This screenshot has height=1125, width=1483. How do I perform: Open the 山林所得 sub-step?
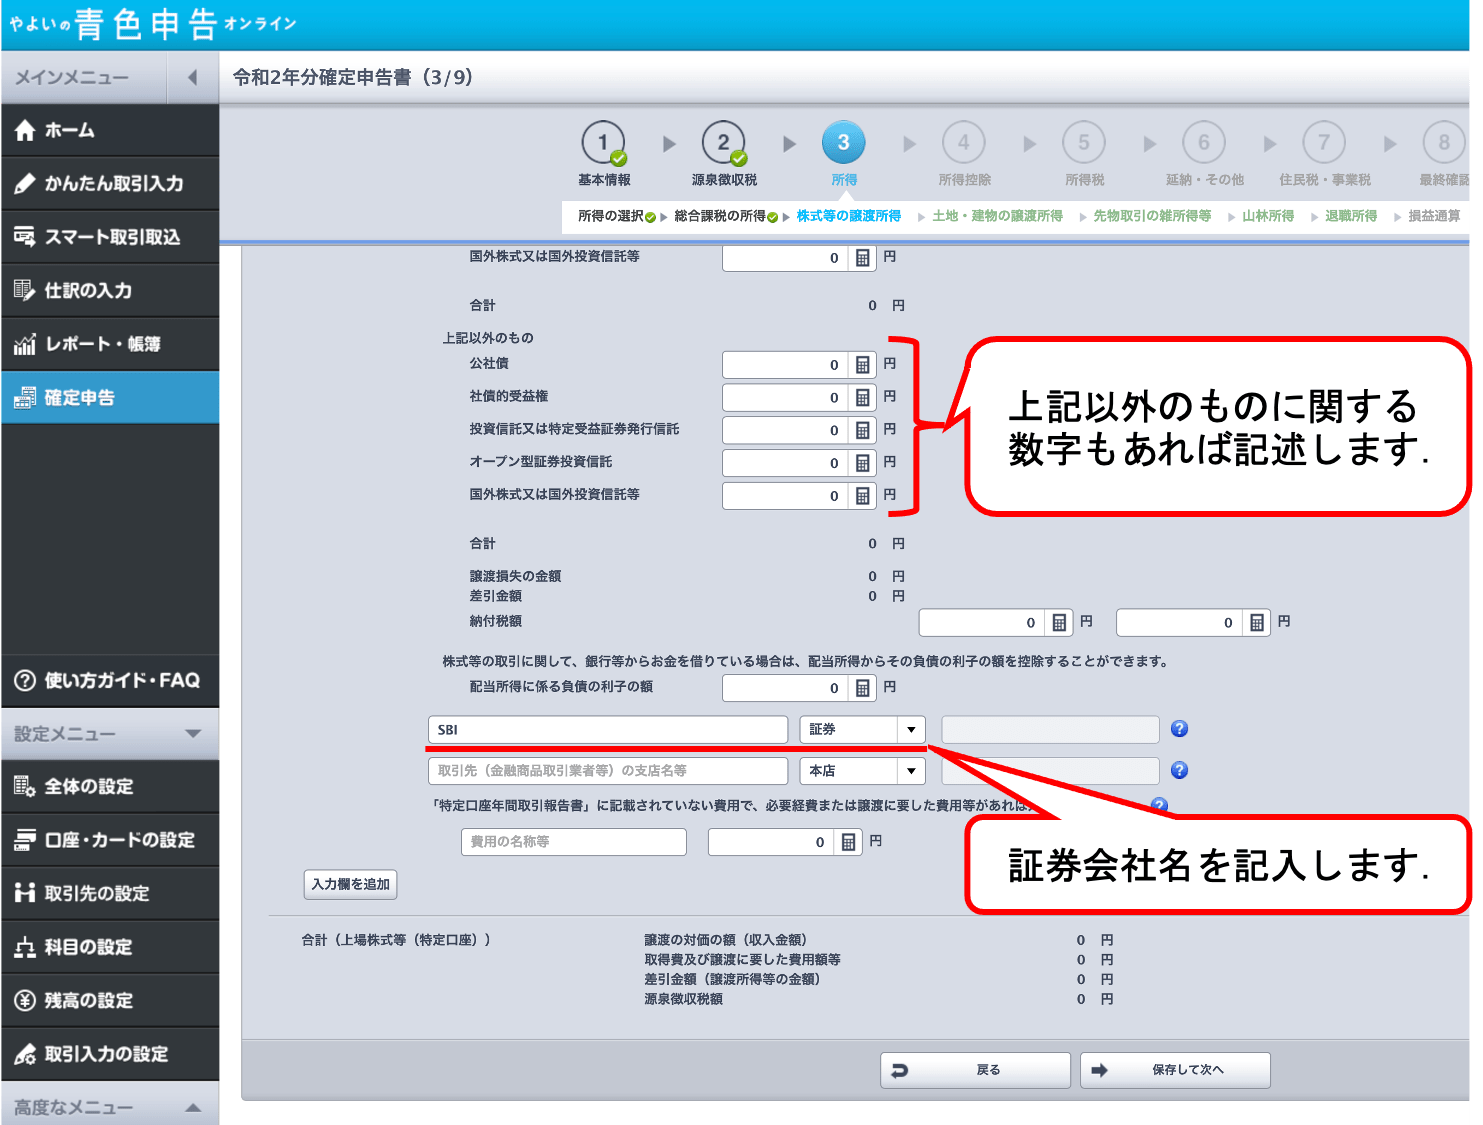1268,216
